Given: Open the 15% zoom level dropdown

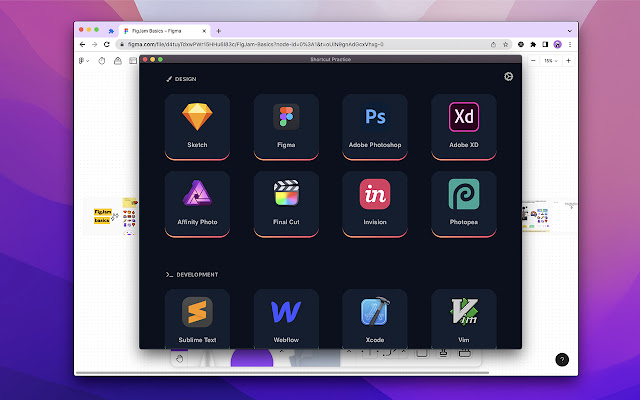Looking at the screenshot, I should click(551, 61).
